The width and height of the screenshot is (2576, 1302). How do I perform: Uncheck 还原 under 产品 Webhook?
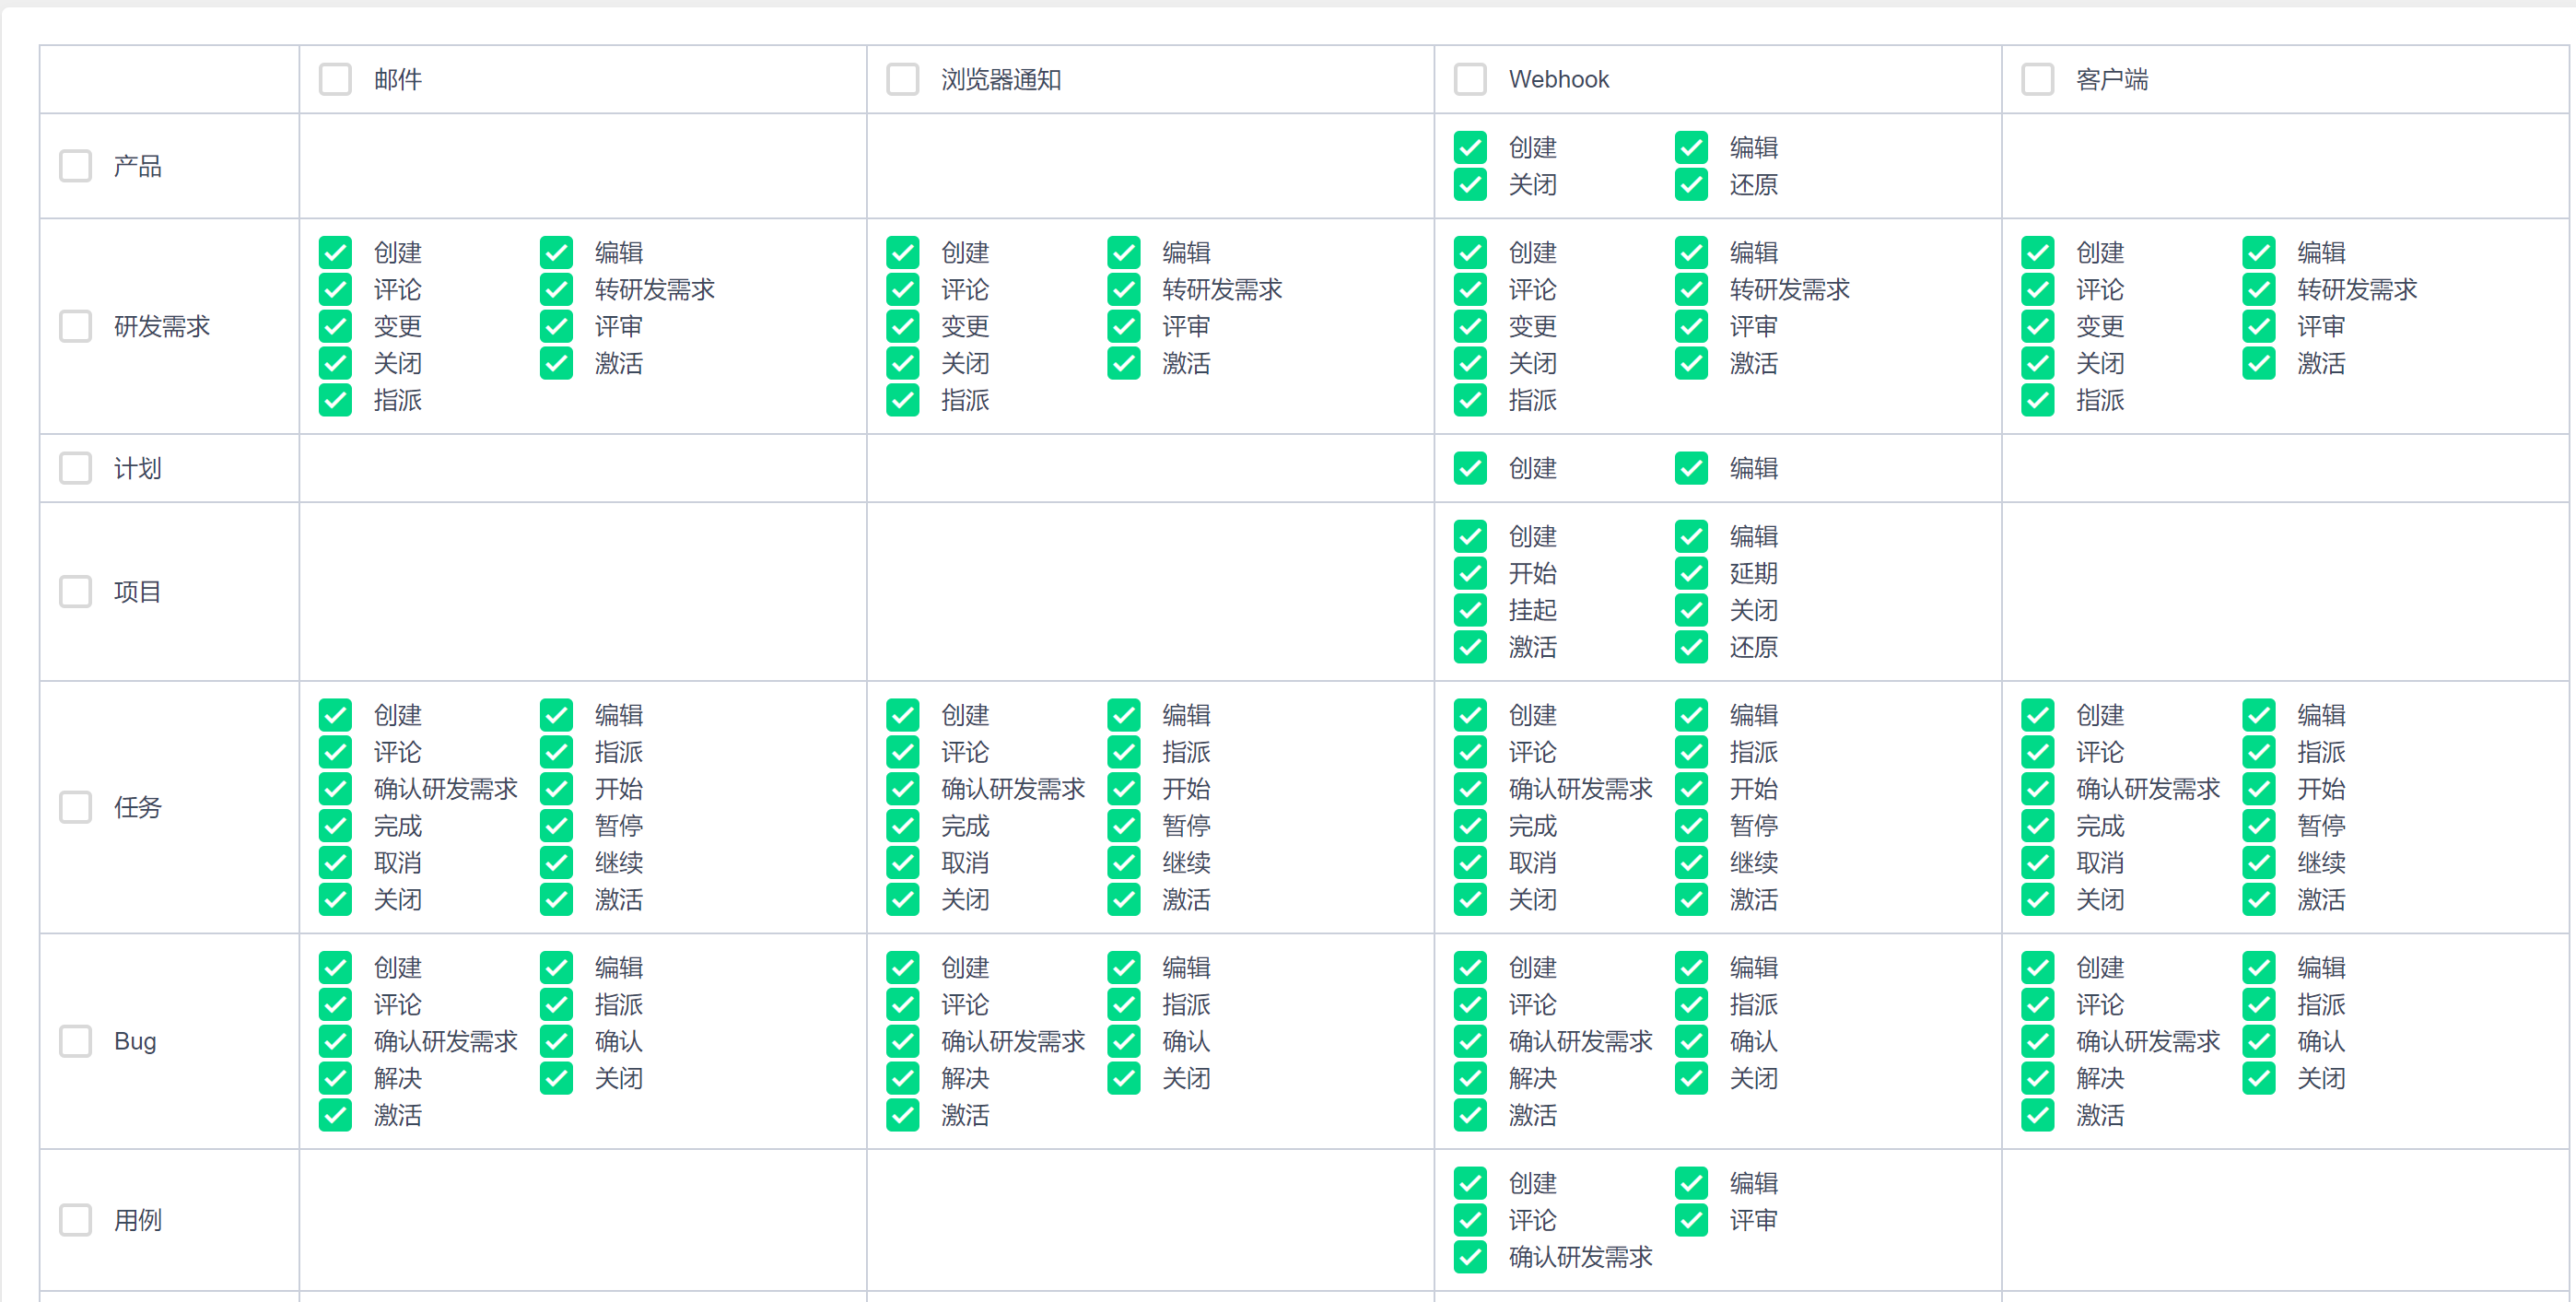coord(1691,185)
